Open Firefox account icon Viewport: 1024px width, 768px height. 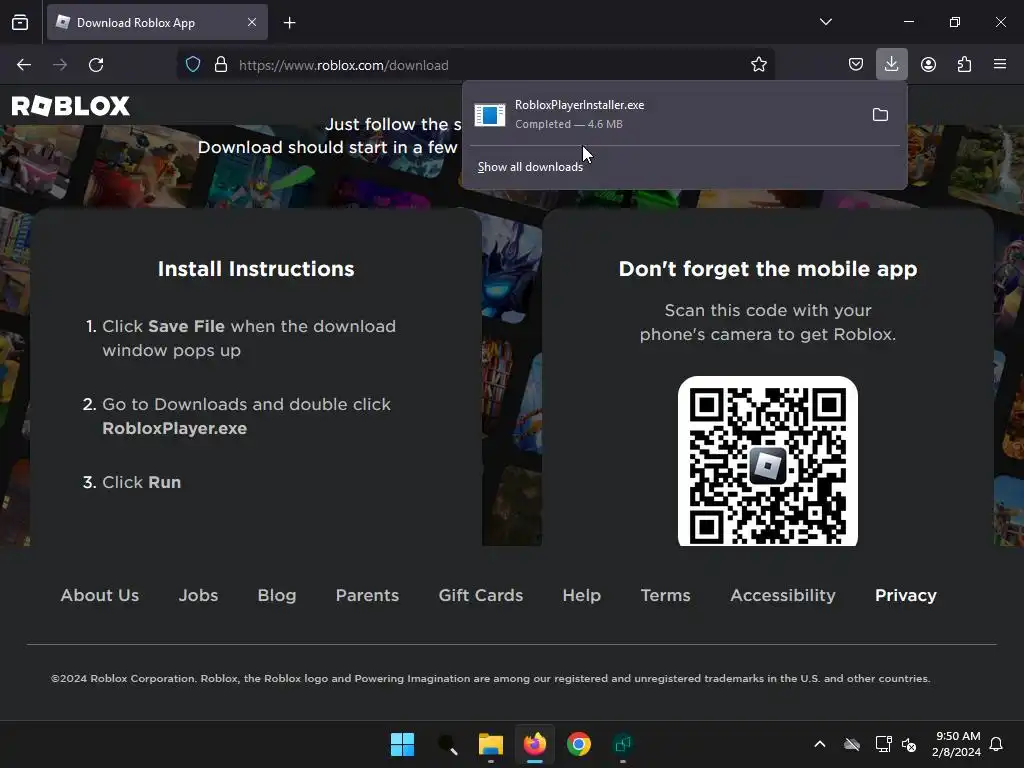928,65
